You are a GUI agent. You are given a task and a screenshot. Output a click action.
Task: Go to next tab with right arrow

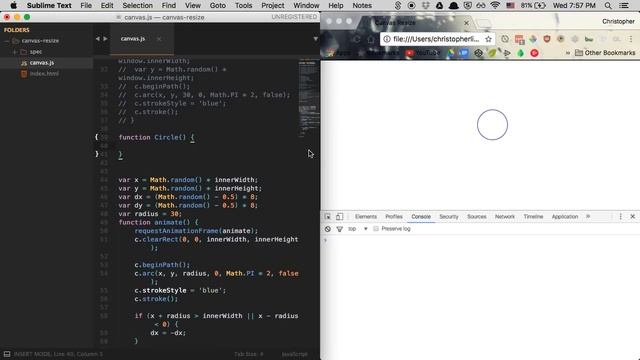[x=105, y=39]
